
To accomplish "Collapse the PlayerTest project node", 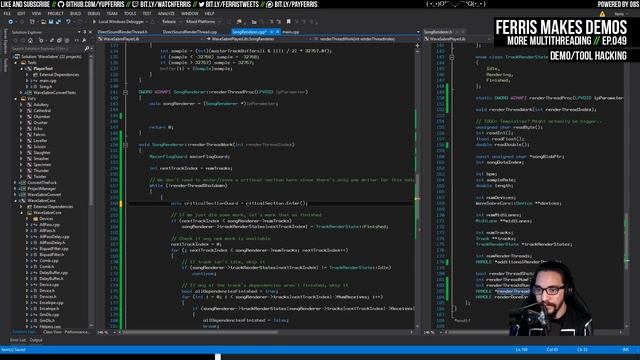I will point(22,69).
